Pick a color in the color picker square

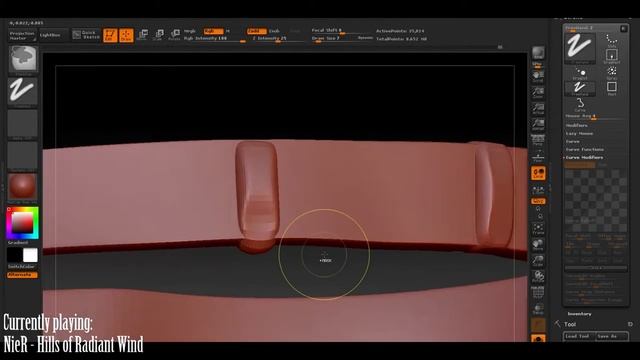click(22, 223)
